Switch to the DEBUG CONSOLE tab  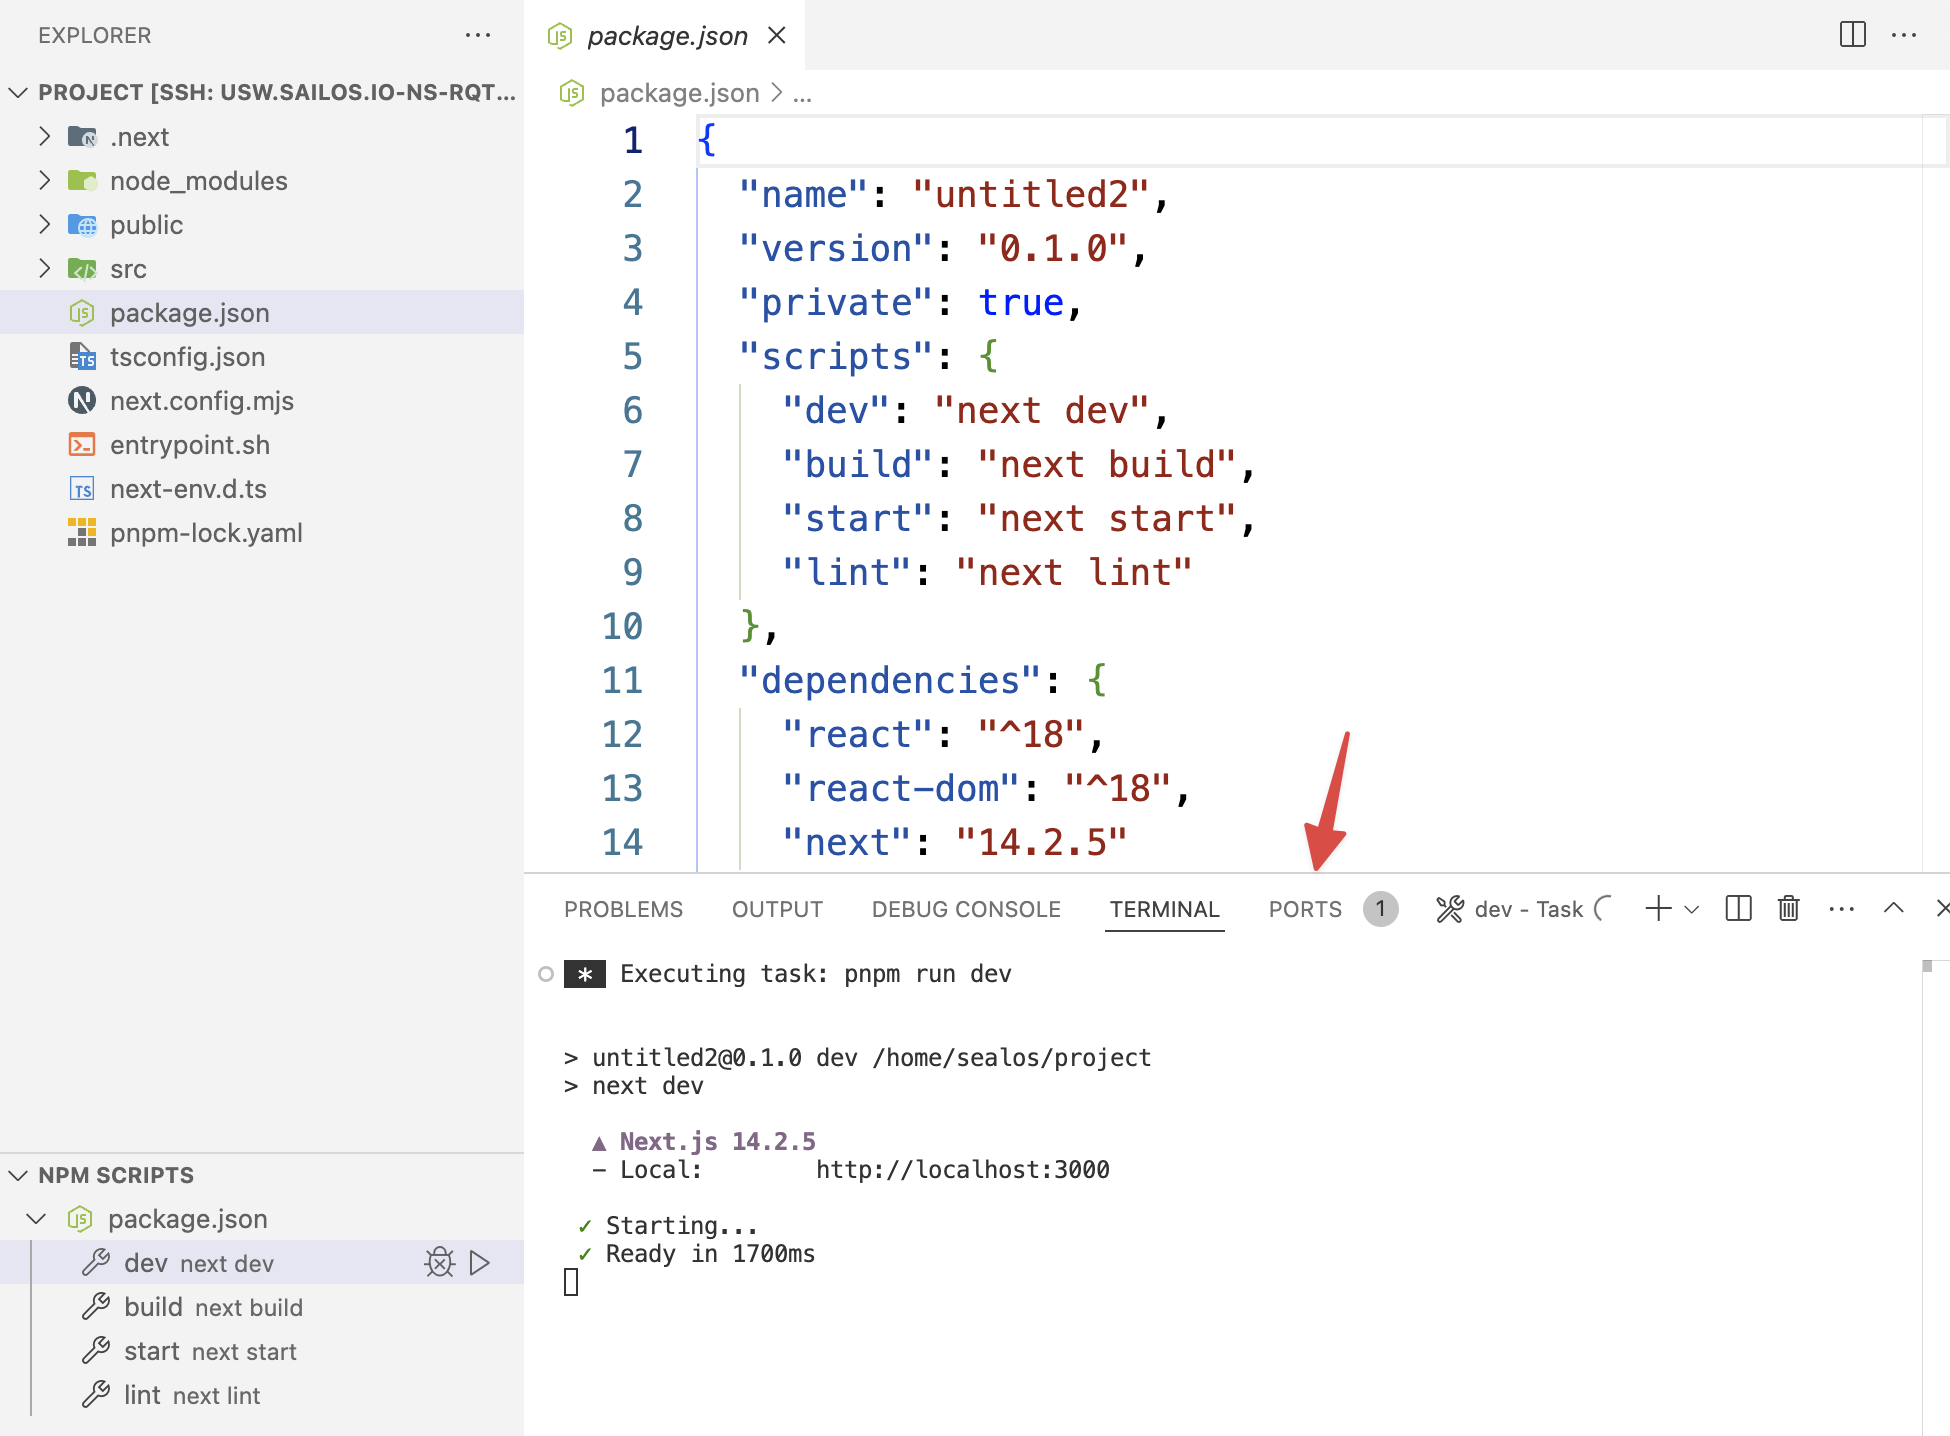point(965,909)
